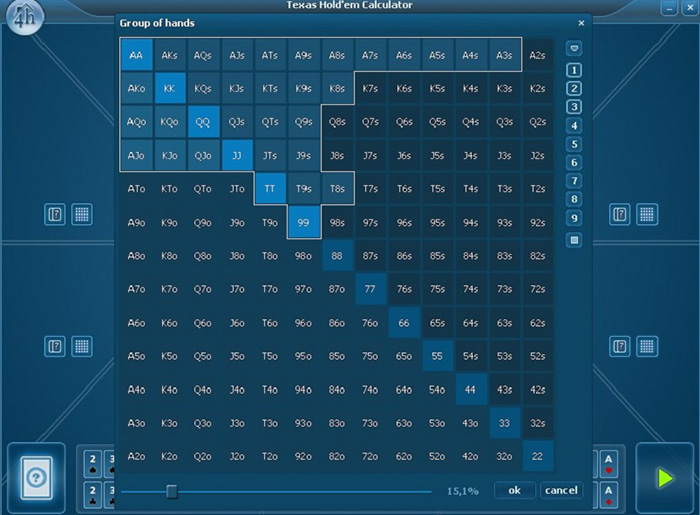Select hand group preset 1
The image size is (700, 515).
[x=574, y=70]
